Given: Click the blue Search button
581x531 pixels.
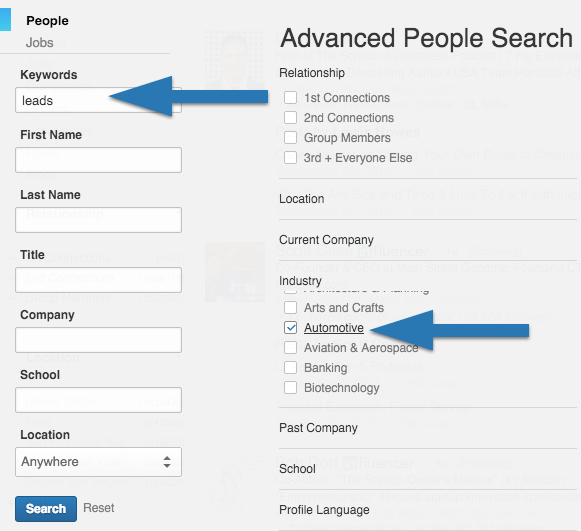Looking at the screenshot, I should (x=46, y=509).
